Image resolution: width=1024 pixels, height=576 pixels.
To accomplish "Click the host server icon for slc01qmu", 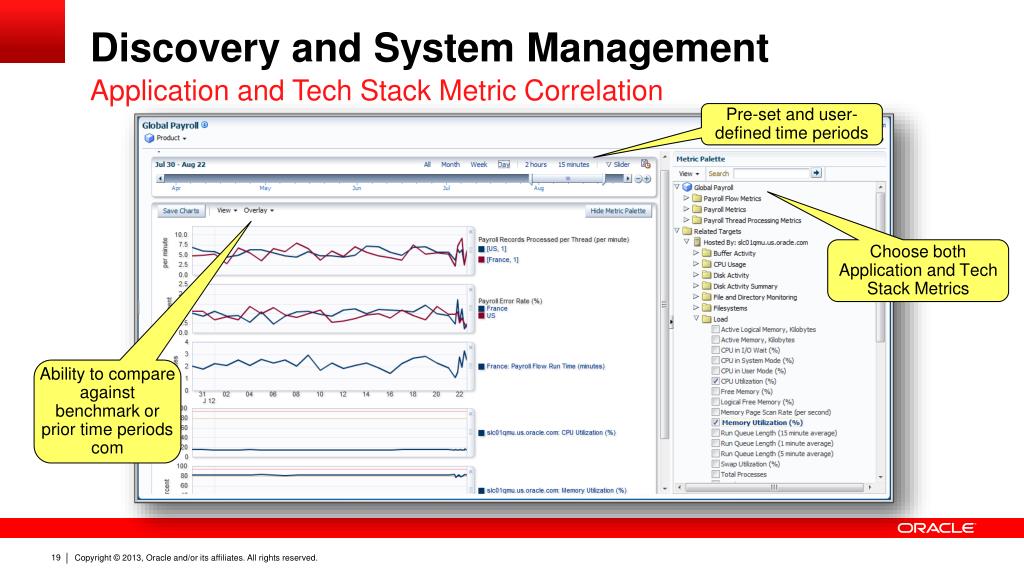I will [x=697, y=242].
